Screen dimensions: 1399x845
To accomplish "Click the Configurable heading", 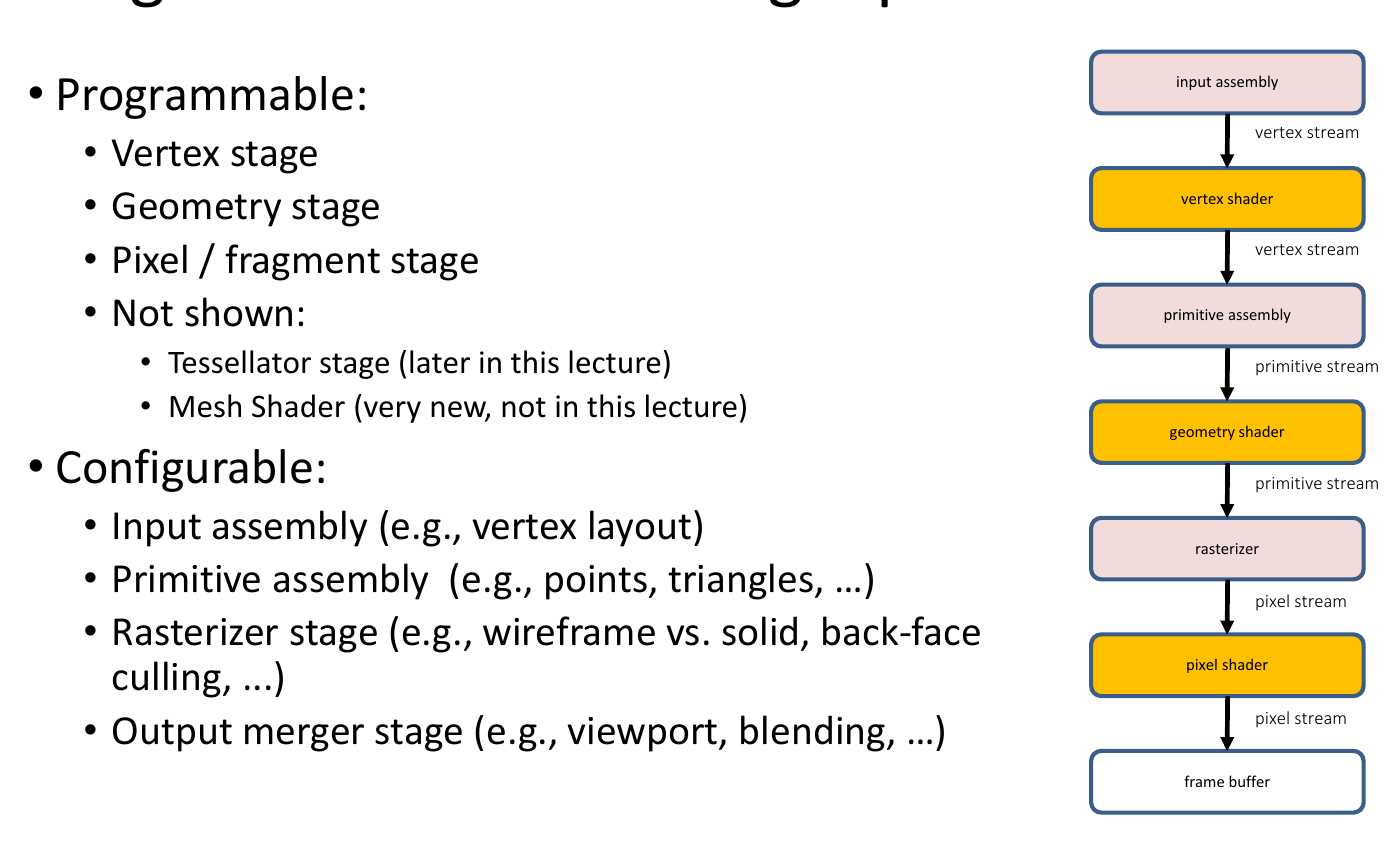I will (191, 468).
